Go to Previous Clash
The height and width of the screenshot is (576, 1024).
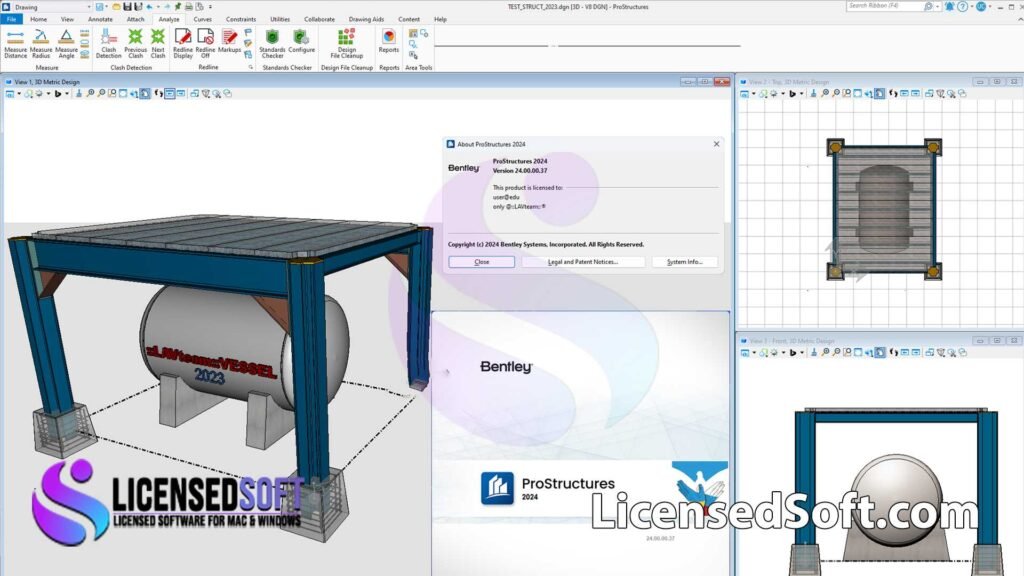pos(135,43)
